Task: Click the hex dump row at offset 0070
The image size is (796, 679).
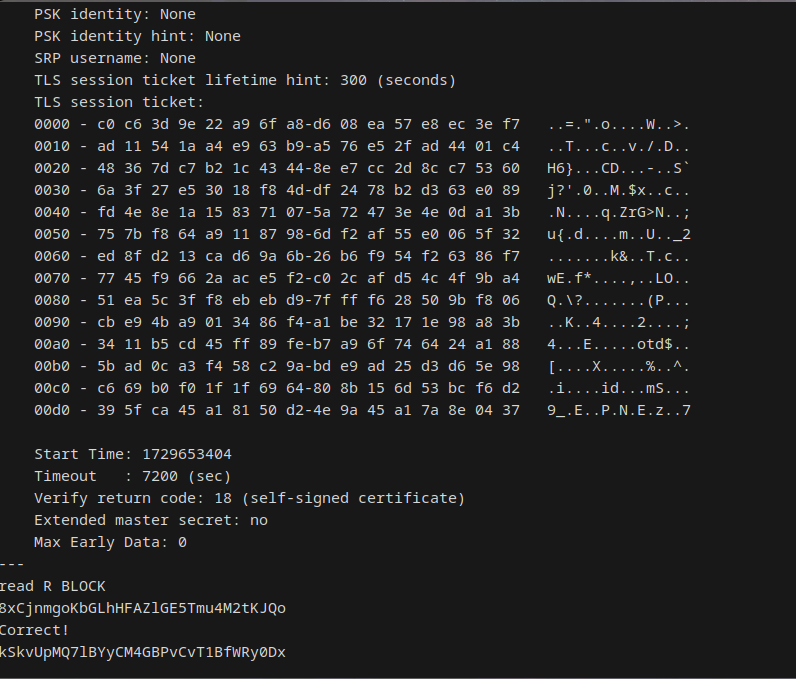Action: 276,278
